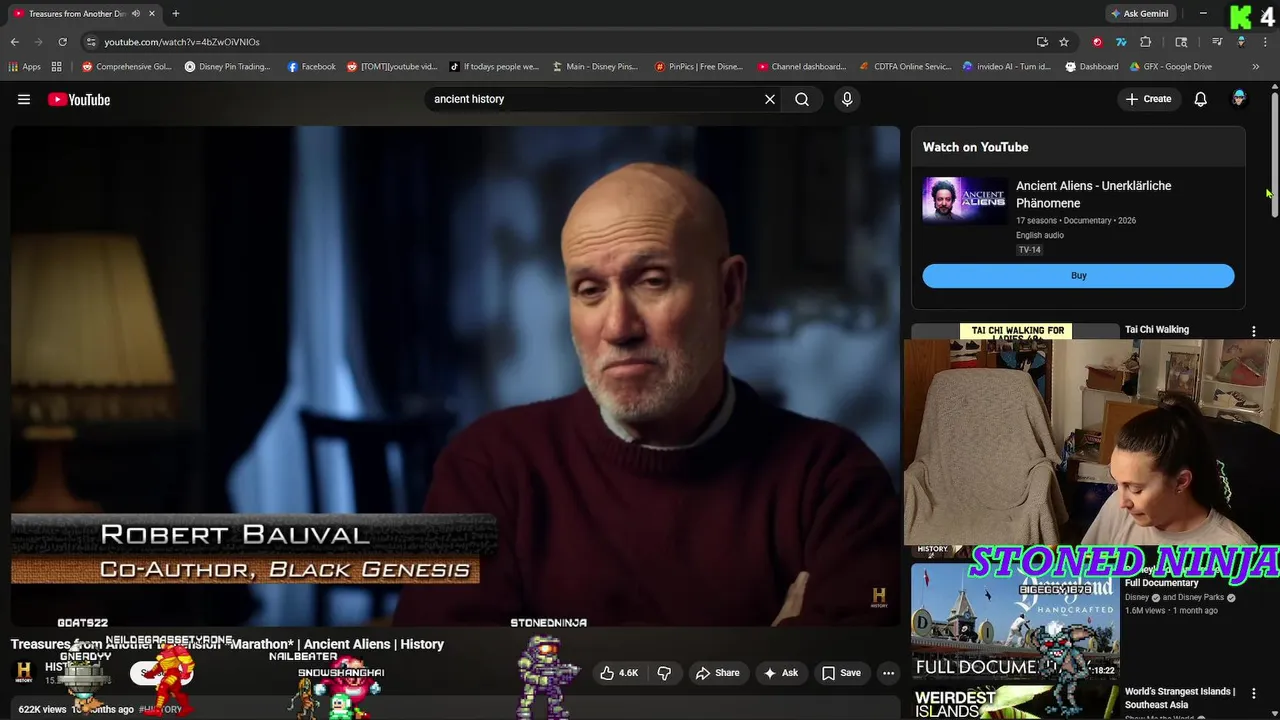Viewport: 1280px width, 720px height.
Task: Open PinPics Free Disney bookmark
Action: click(699, 67)
